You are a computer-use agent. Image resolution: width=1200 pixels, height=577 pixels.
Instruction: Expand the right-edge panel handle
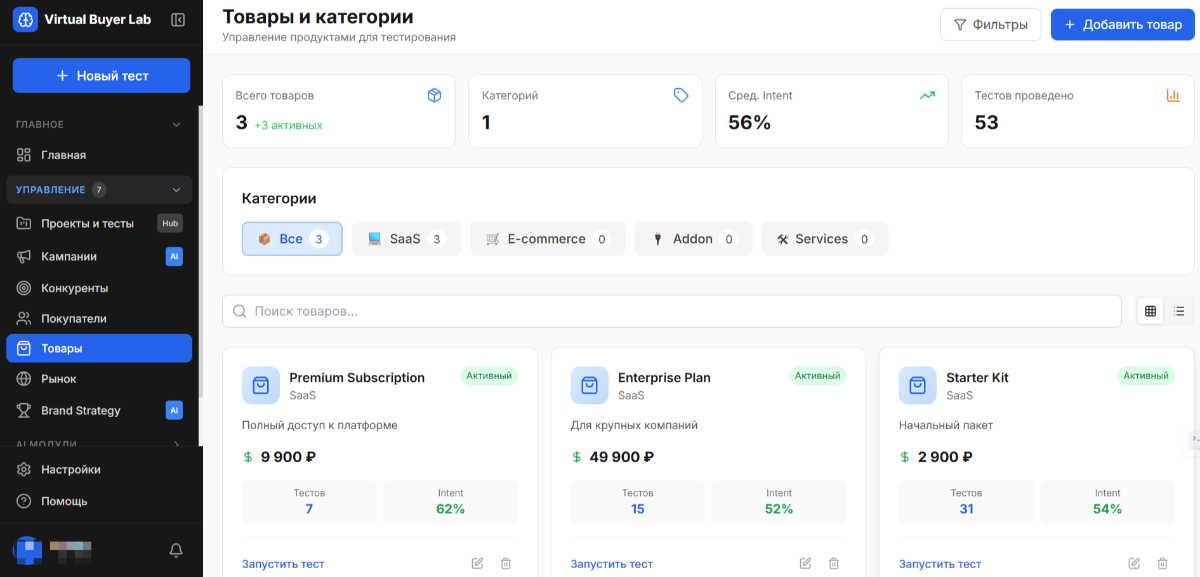click(1194, 439)
